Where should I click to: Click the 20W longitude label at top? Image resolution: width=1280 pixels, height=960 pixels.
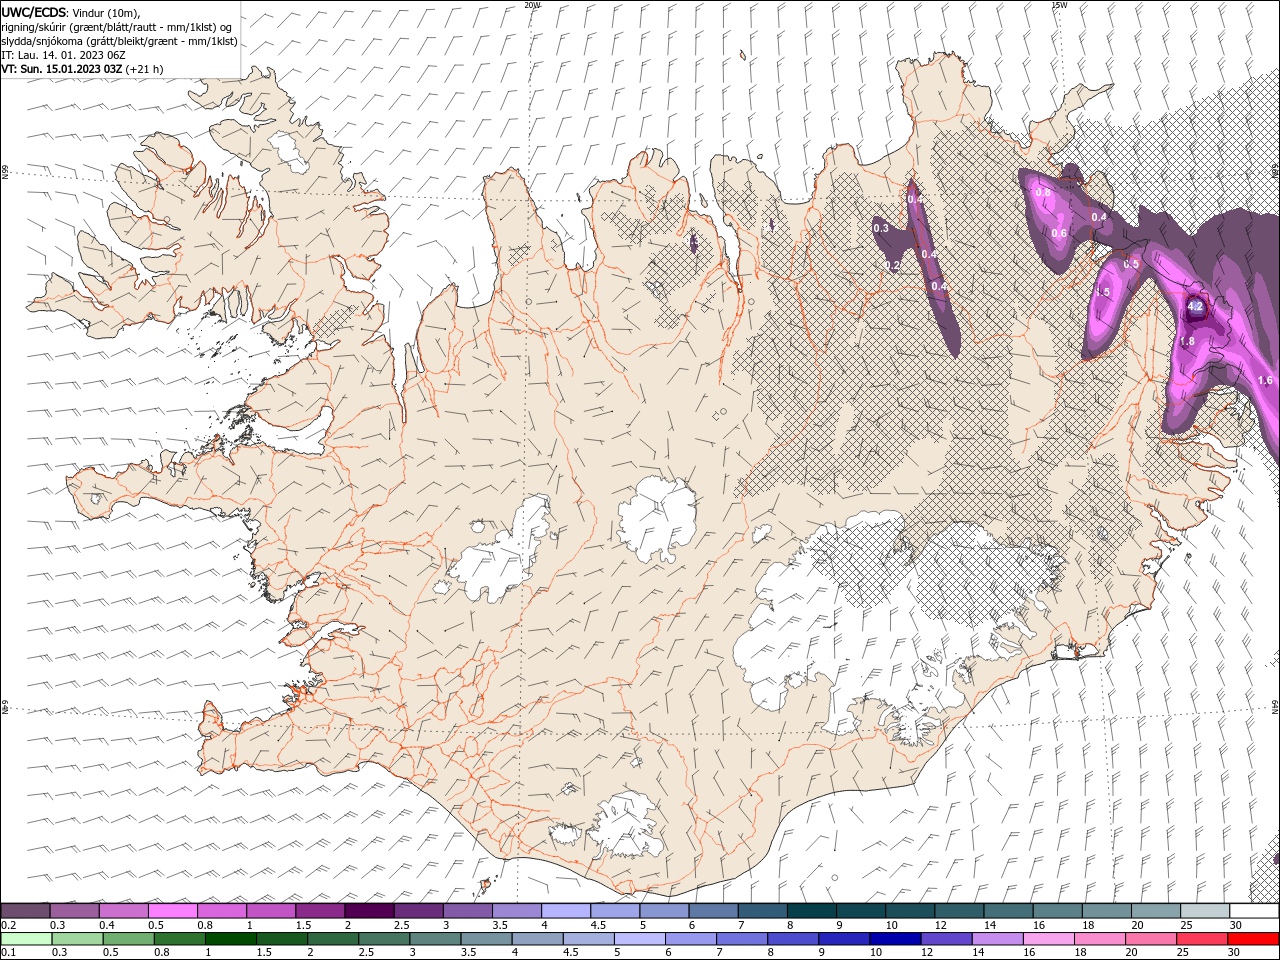click(532, 5)
